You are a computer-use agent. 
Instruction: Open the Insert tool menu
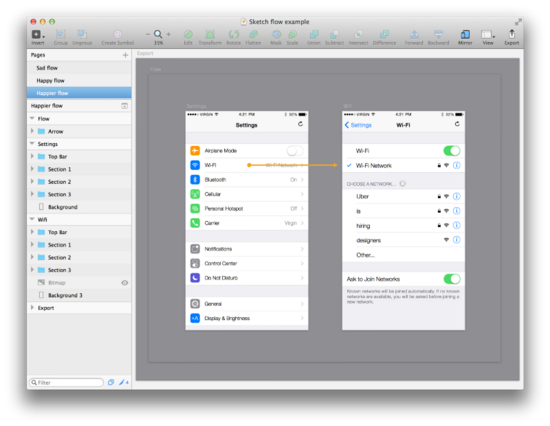(38, 34)
